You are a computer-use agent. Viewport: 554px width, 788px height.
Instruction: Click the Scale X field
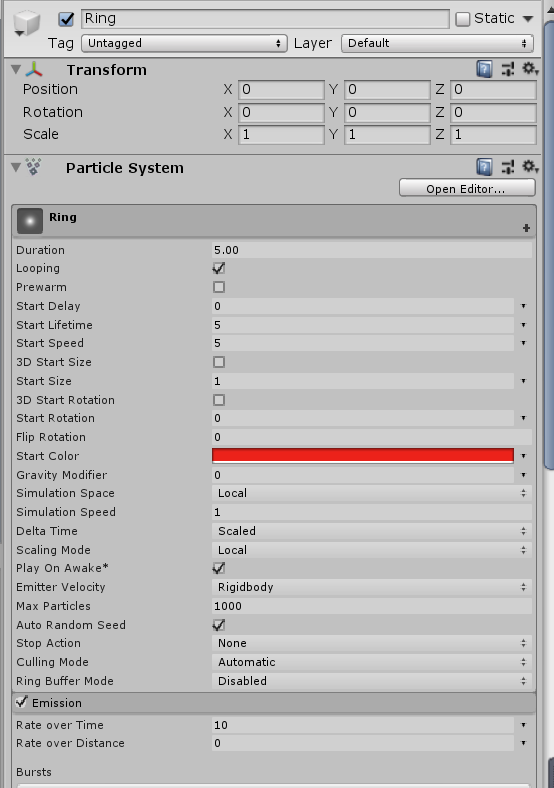(x=281, y=134)
